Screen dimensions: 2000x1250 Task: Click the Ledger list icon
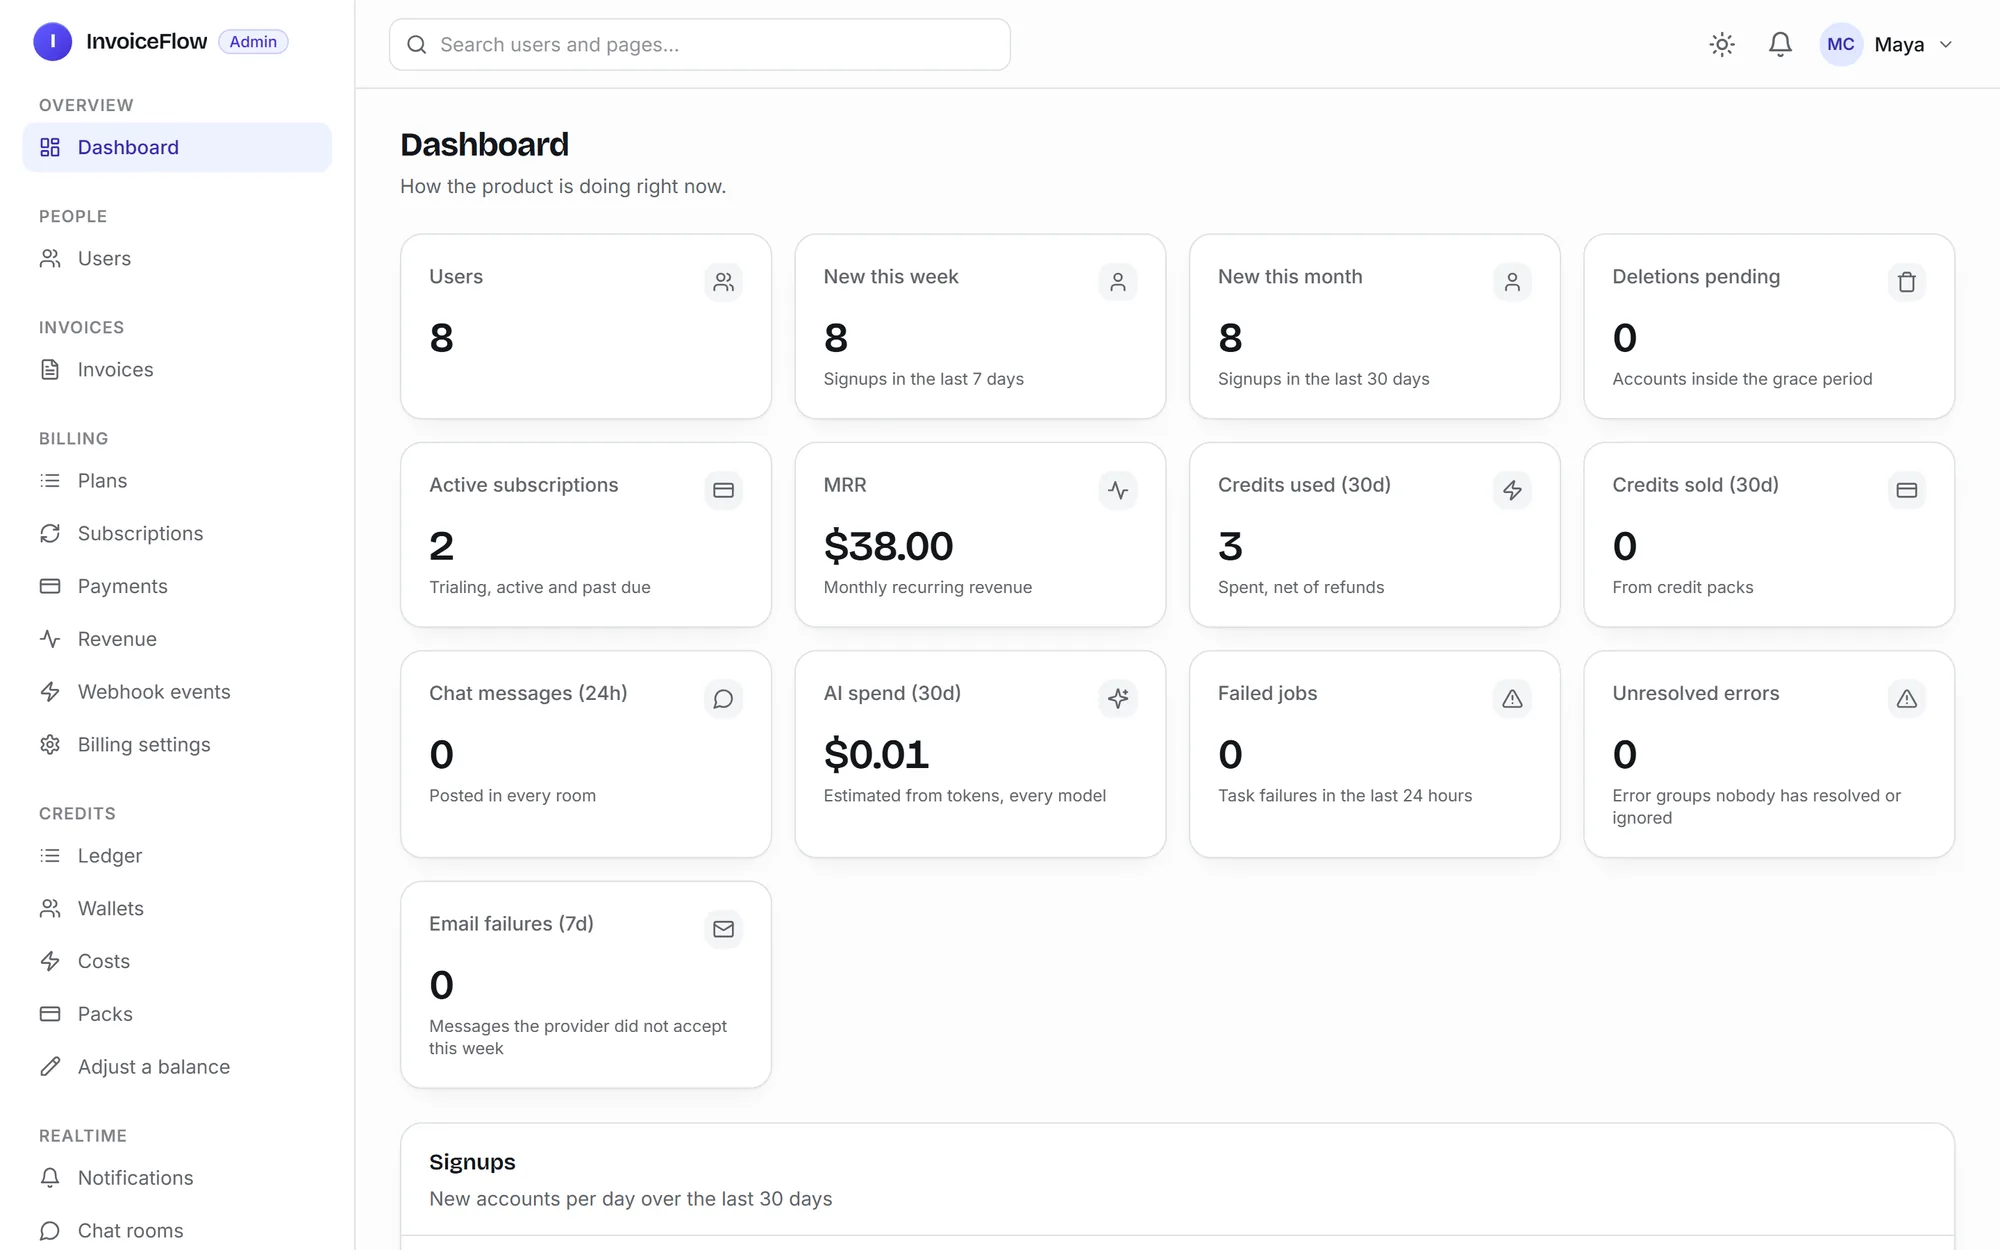click(x=50, y=856)
